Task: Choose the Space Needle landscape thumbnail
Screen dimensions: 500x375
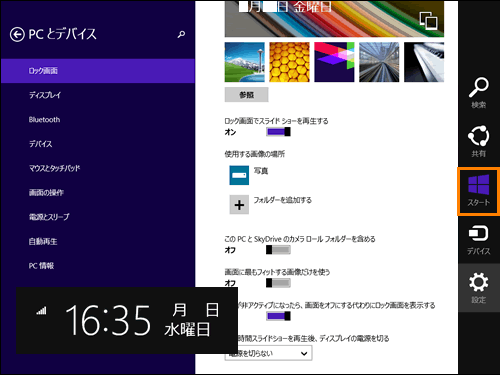Action: pyautogui.click(x=245, y=62)
